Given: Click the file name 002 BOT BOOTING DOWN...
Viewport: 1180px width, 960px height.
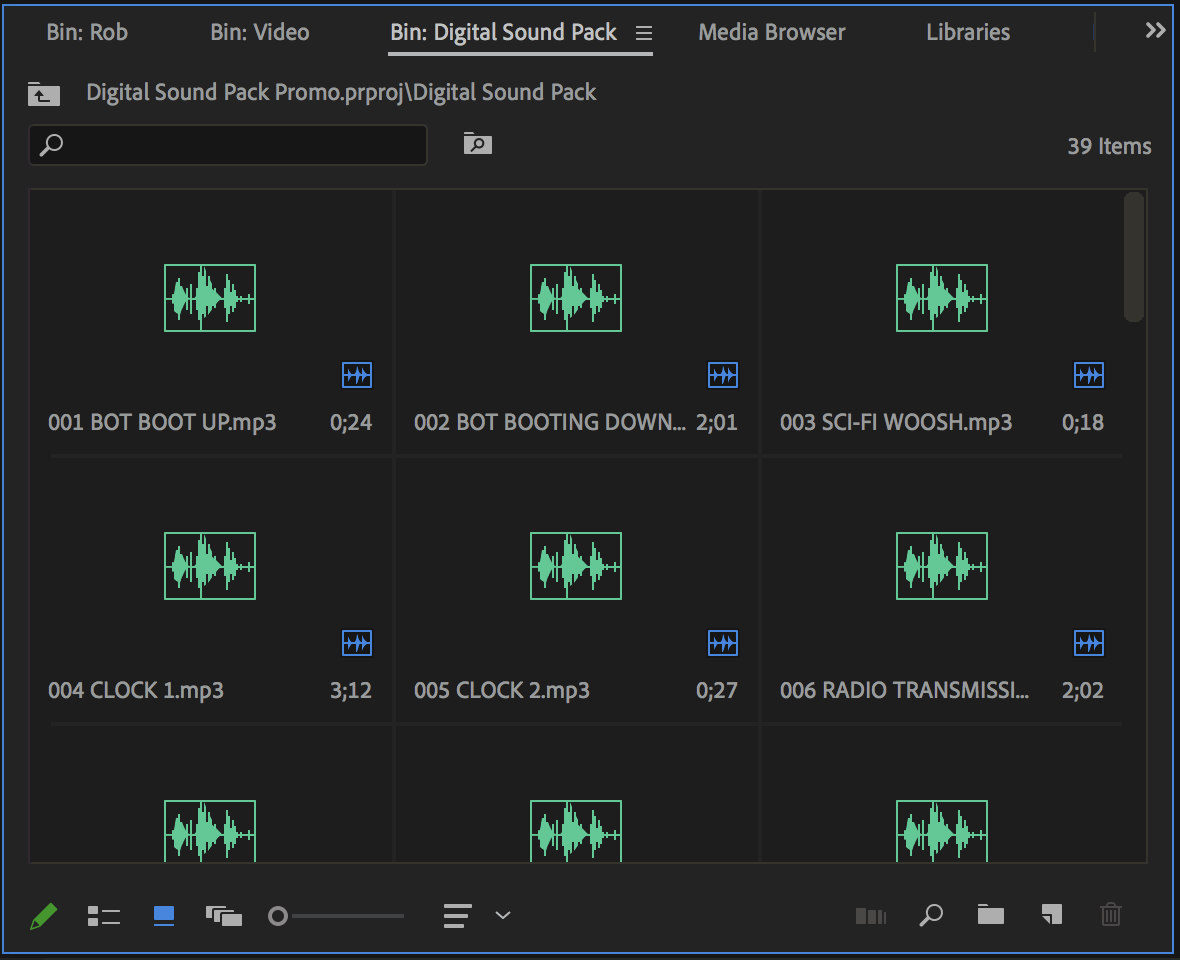Looking at the screenshot, I should tap(549, 422).
